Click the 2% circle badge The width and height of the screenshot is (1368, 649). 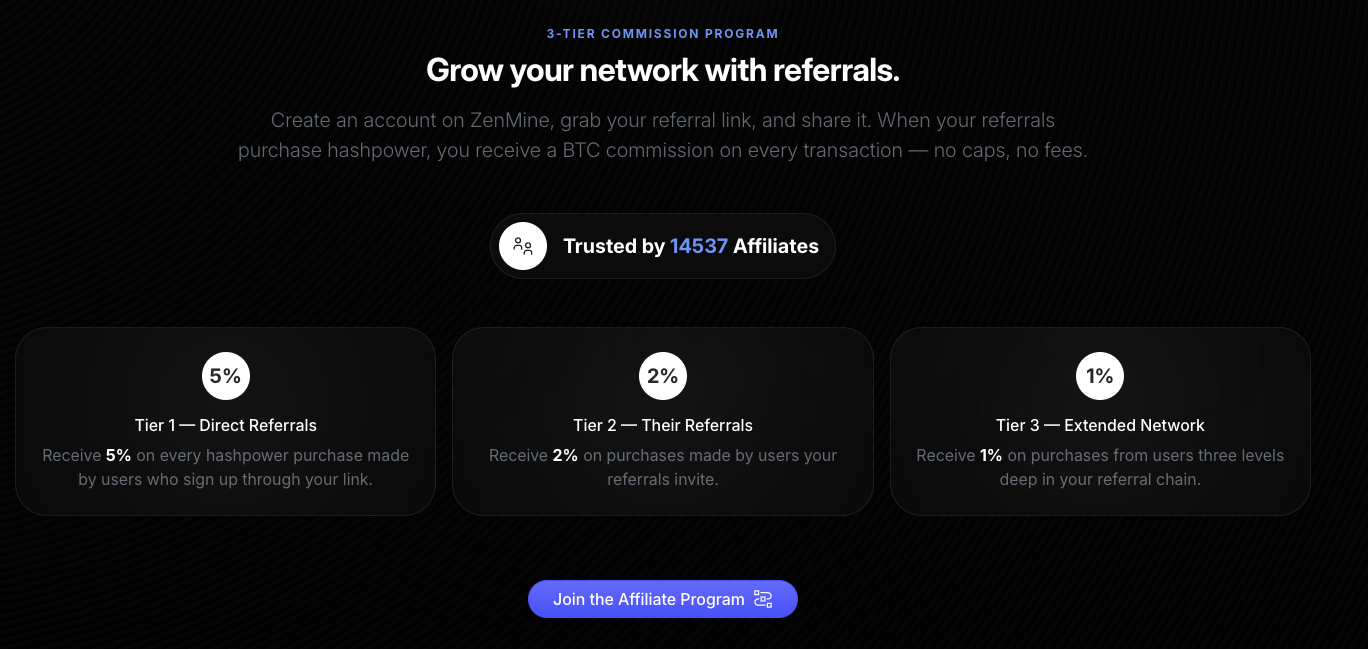click(662, 376)
